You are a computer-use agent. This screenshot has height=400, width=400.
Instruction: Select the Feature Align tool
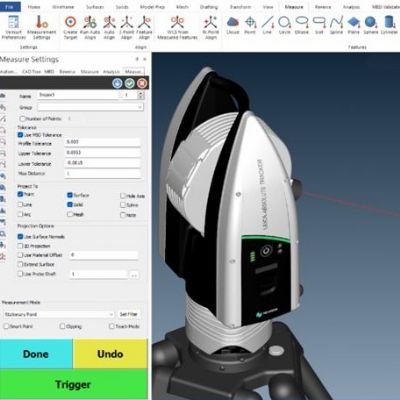pos(144,27)
